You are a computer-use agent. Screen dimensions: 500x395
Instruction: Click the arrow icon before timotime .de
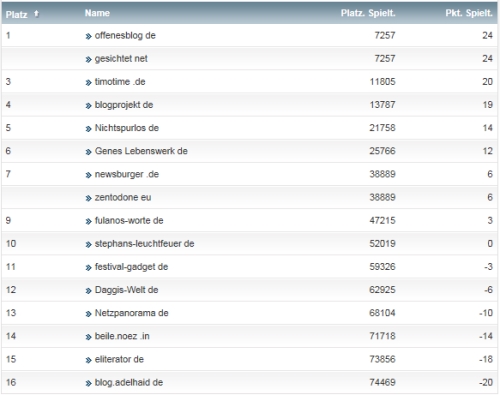click(x=88, y=83)
